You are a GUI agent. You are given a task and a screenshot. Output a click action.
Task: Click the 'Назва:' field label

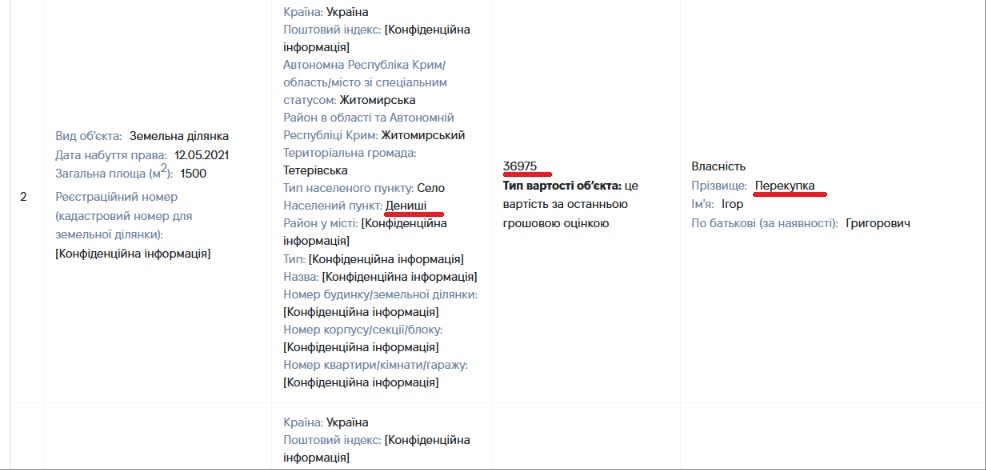pos(301,276)
